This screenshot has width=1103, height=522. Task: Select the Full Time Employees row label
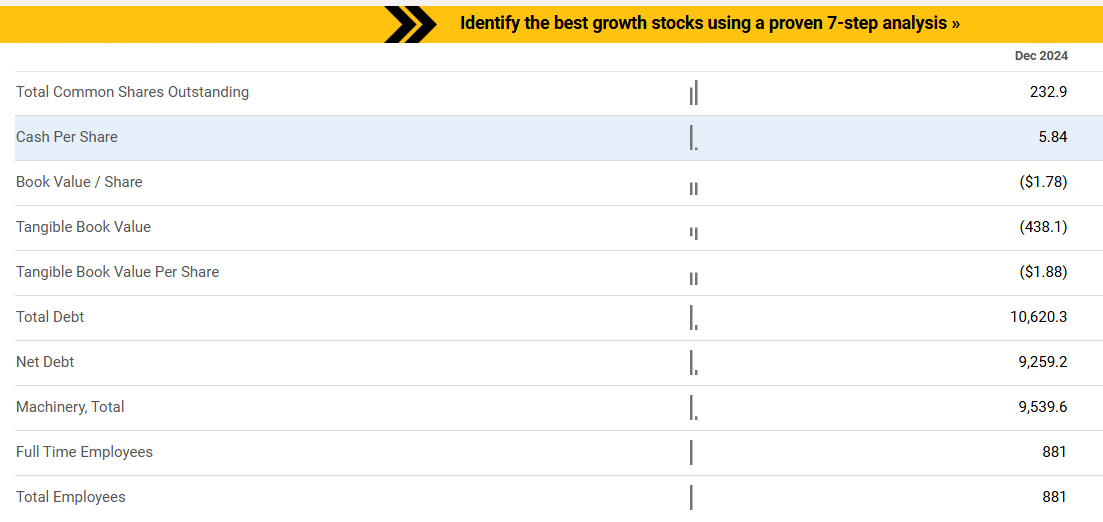[84, 452]
